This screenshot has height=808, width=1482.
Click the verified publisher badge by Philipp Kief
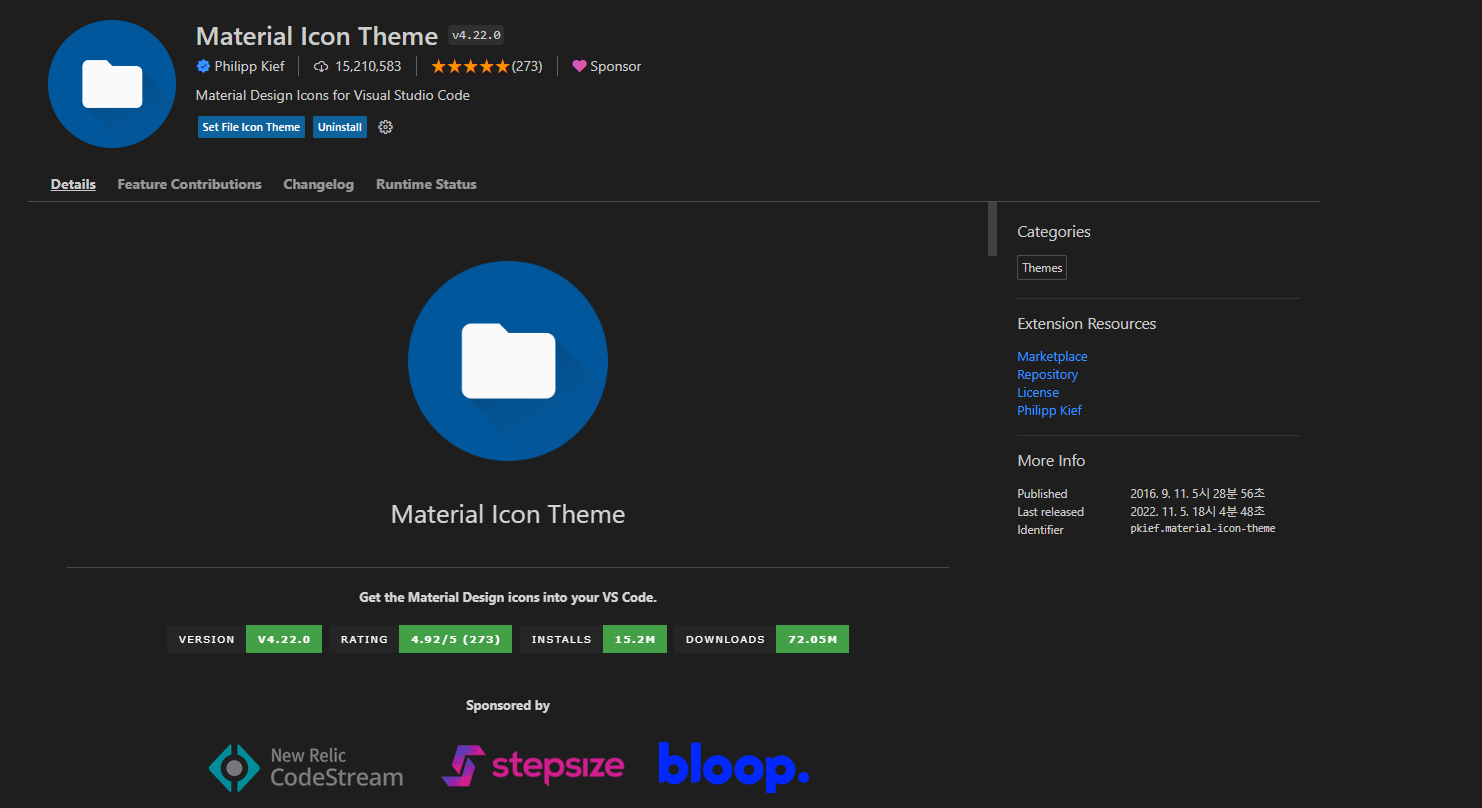(203, 66)
